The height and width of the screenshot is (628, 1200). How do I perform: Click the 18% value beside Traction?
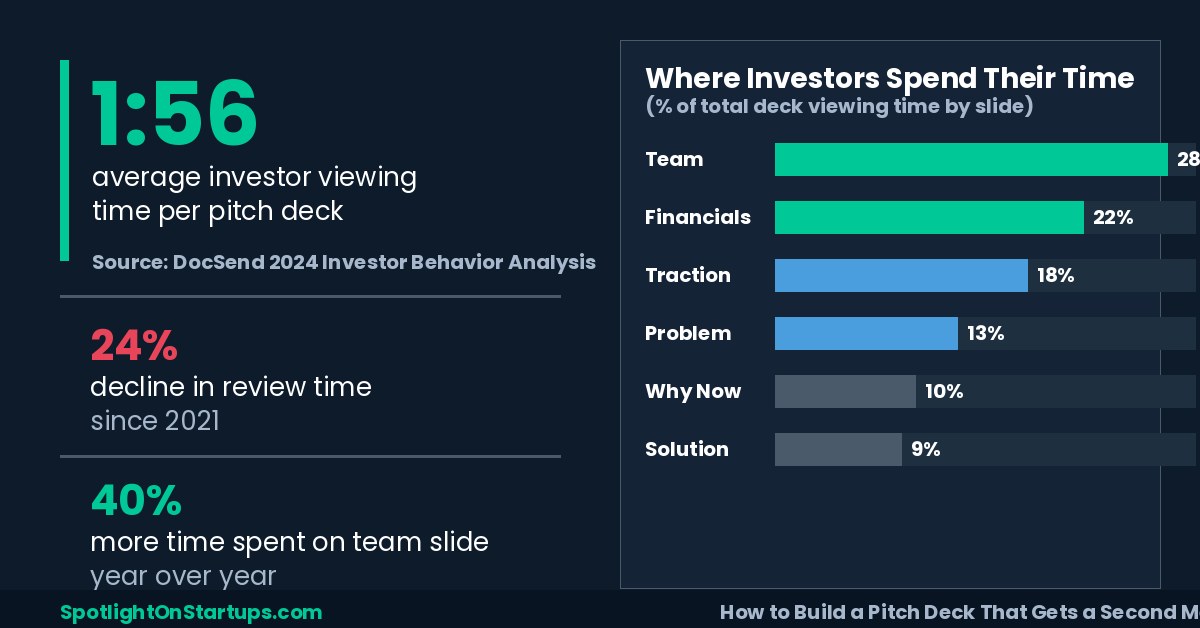[1056, 275]
